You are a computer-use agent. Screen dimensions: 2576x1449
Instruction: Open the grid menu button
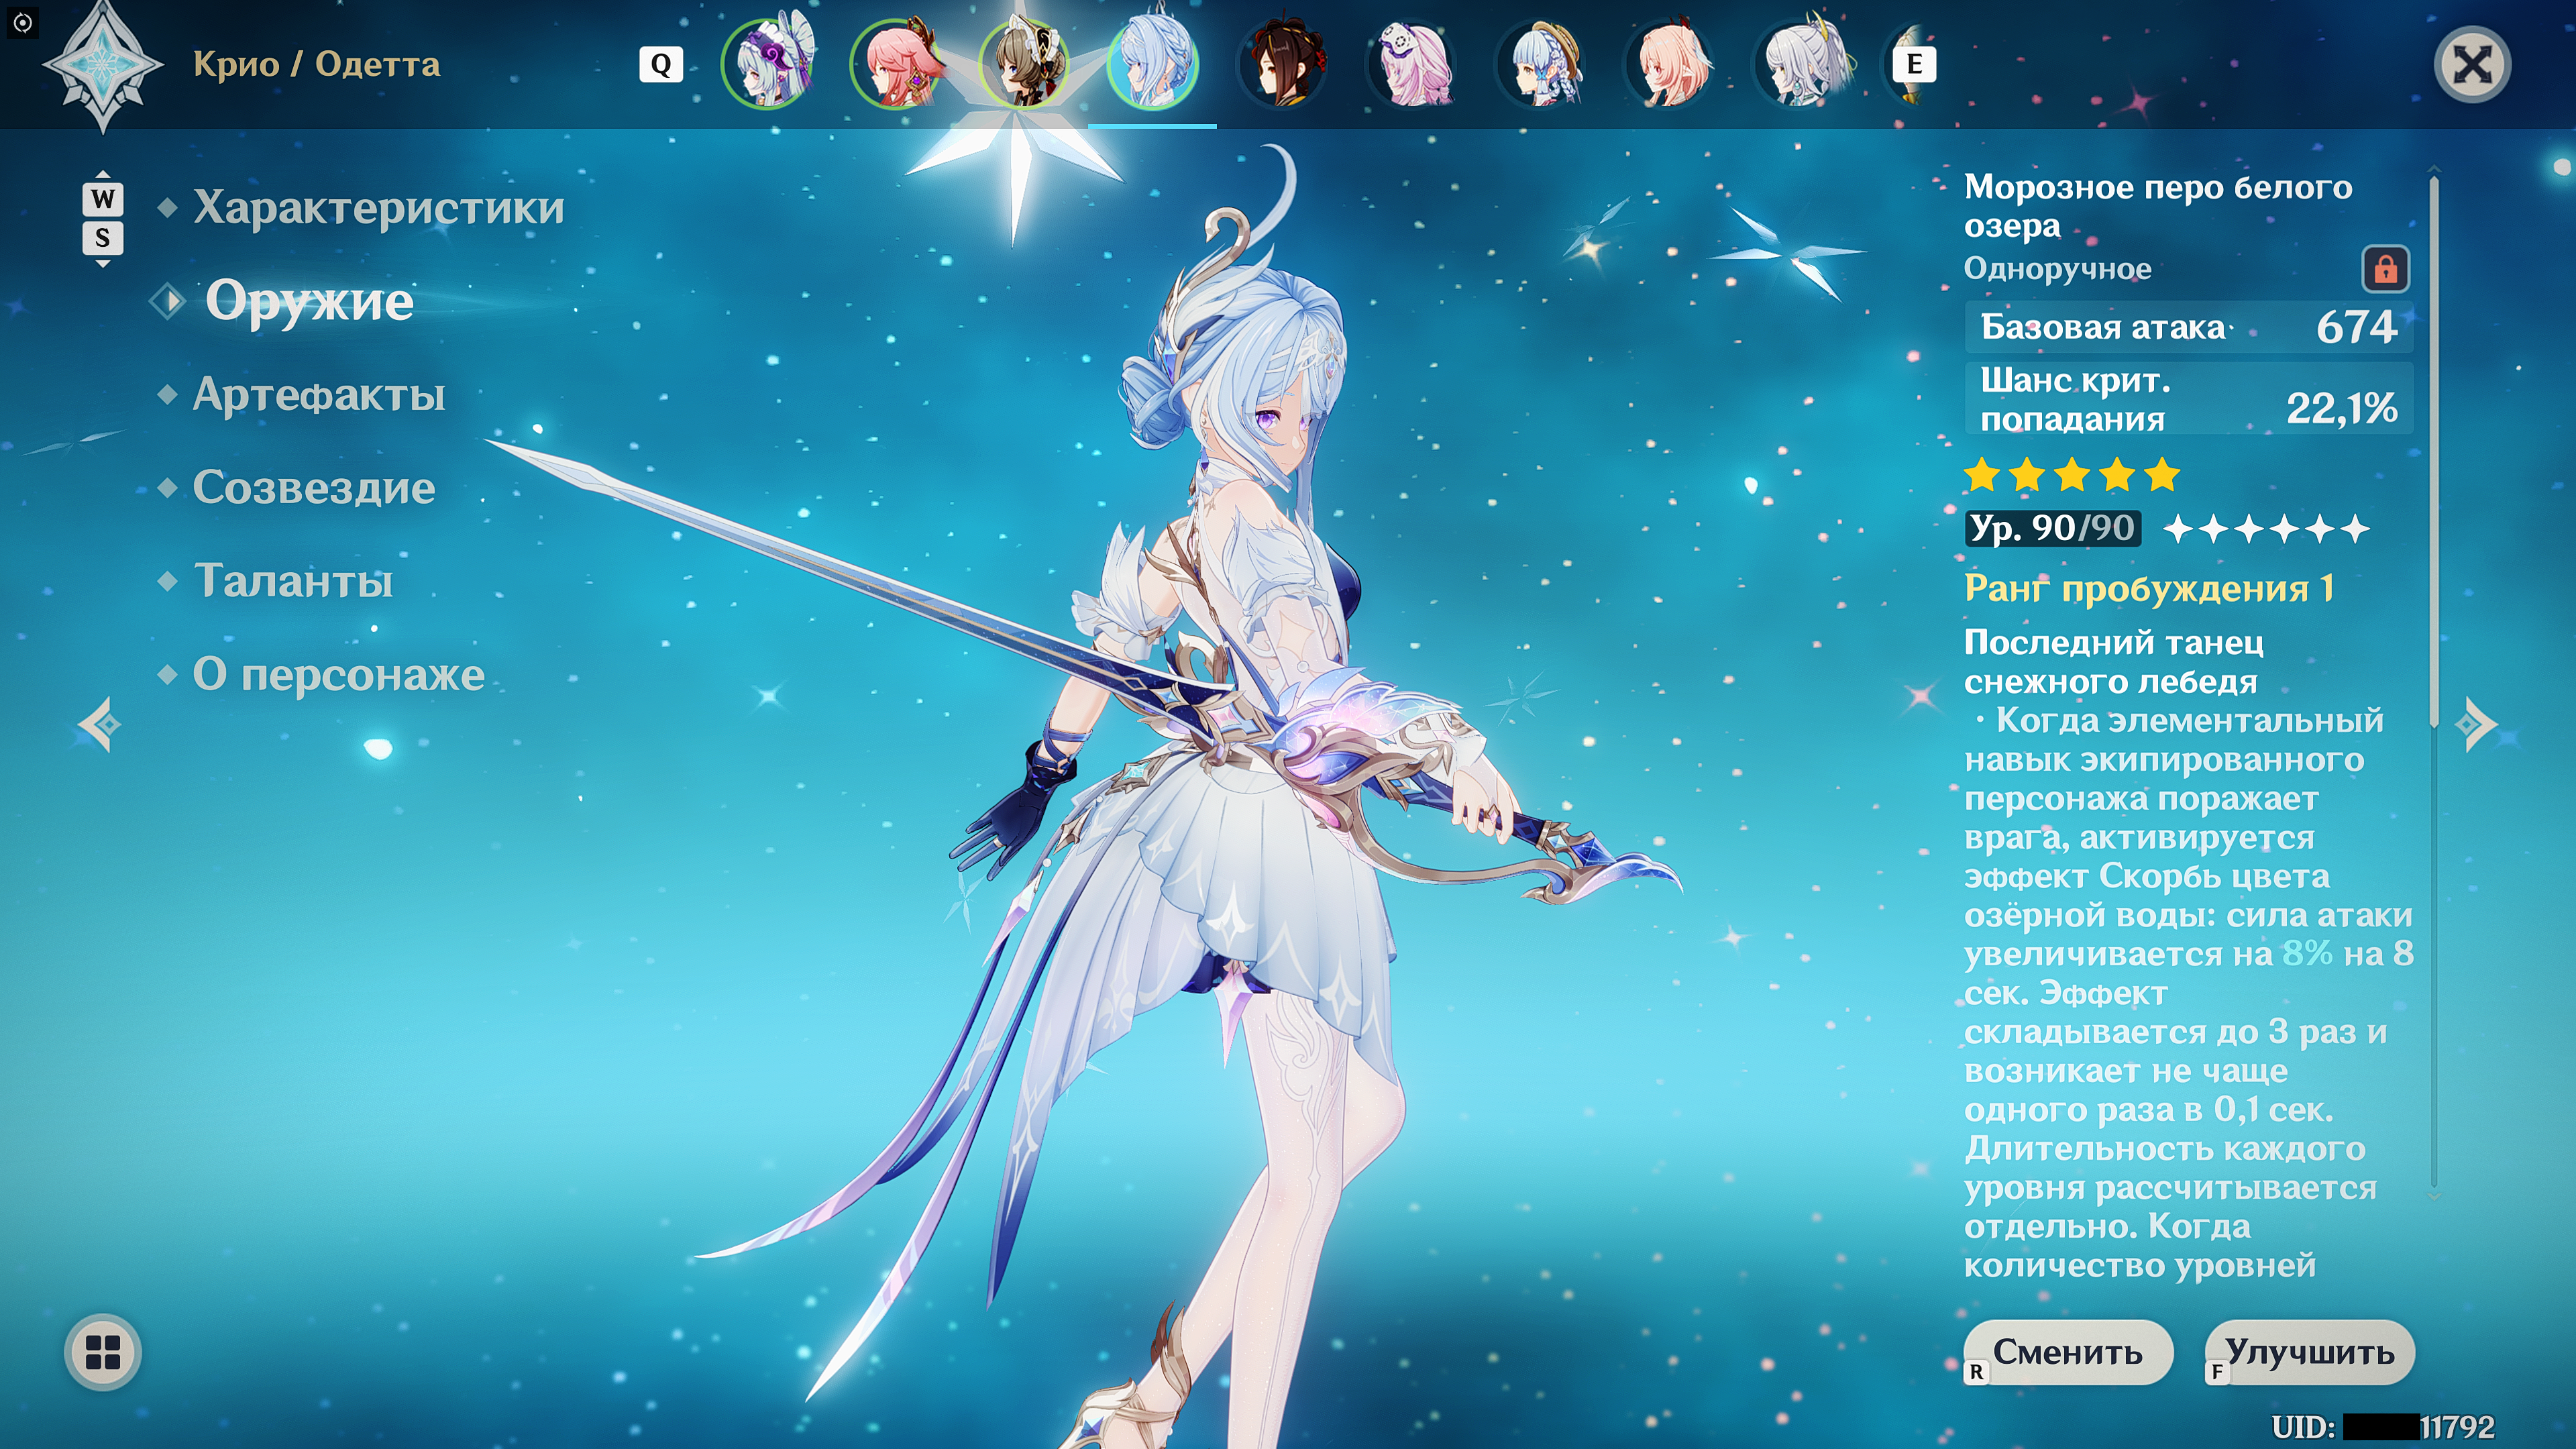click(103, 1352)
